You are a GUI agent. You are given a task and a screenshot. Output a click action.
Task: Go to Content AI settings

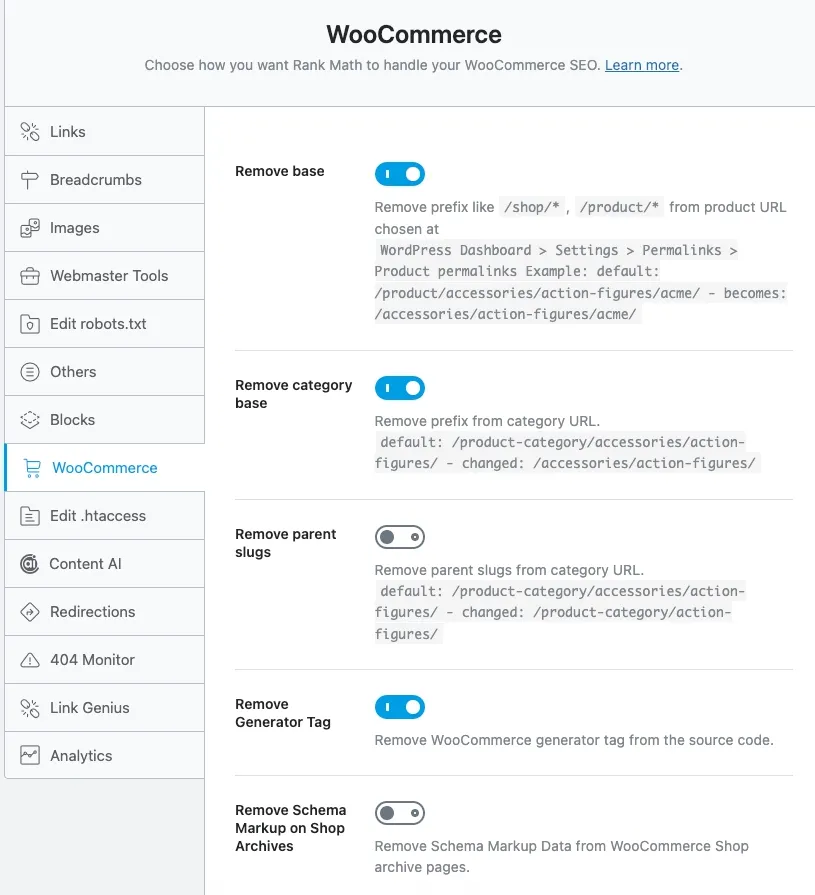pyautogui.click(x=104, y=564)
